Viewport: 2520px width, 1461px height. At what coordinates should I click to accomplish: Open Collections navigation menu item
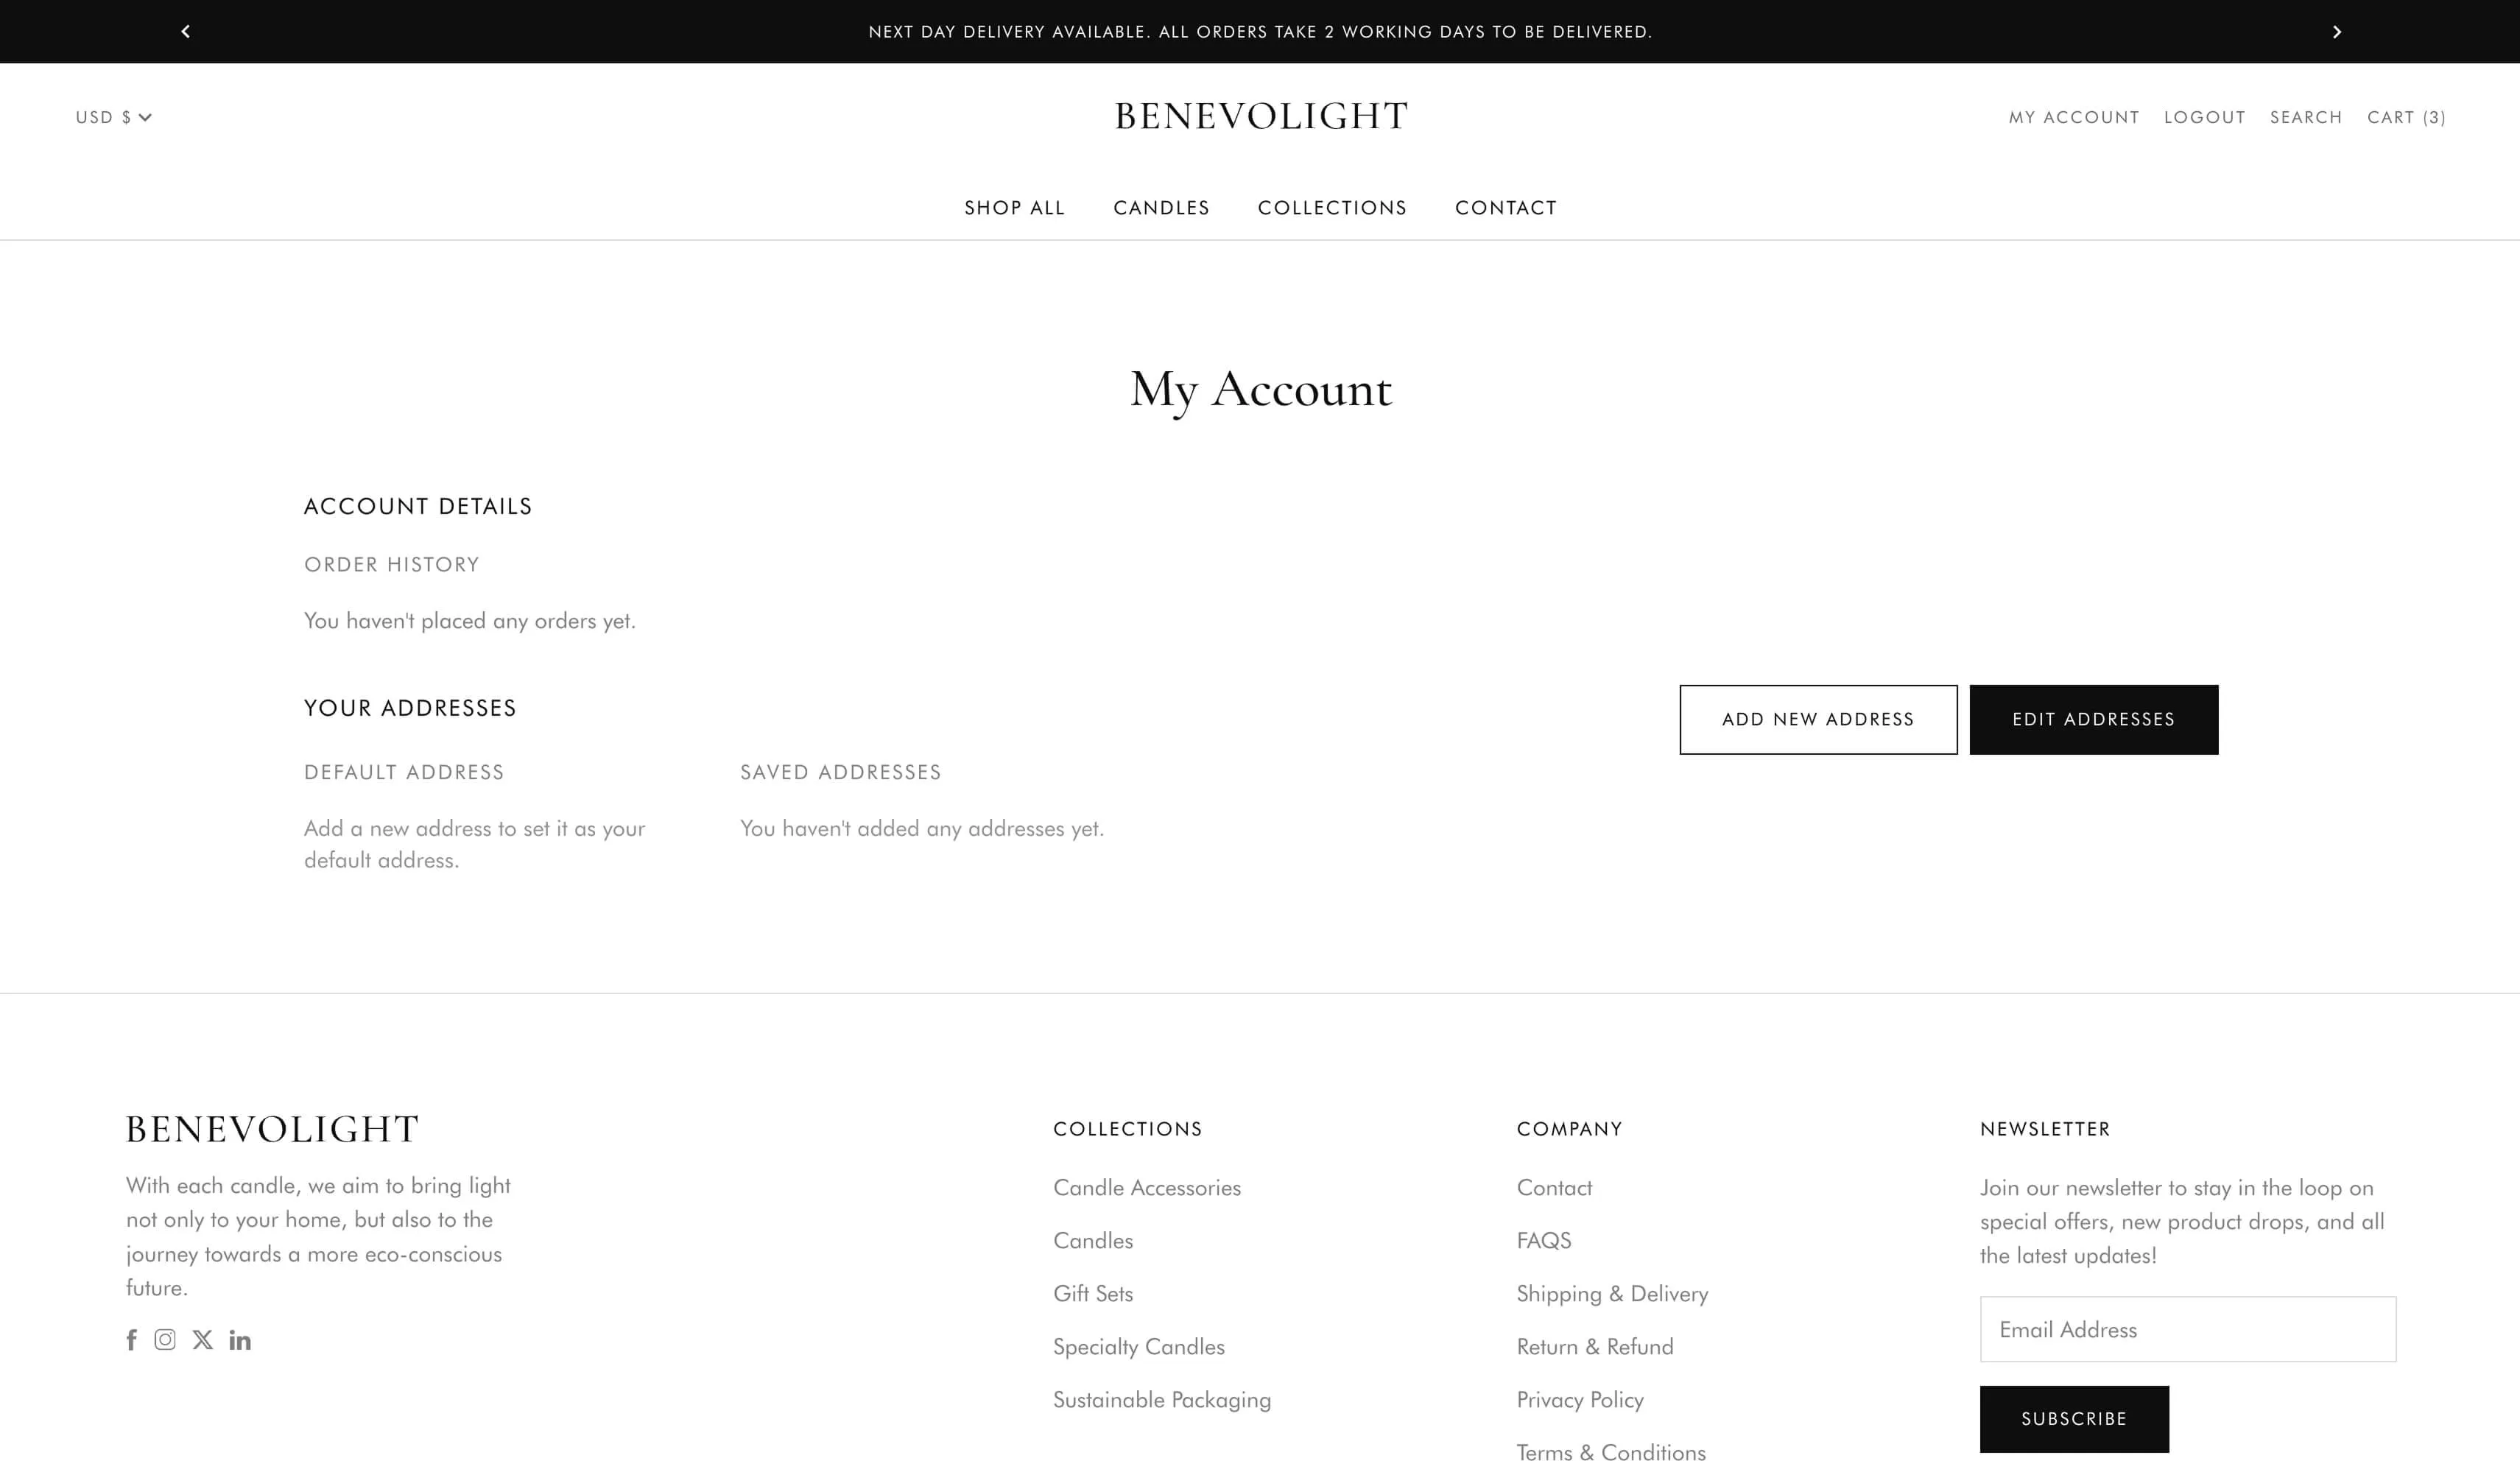[x=1332, y=208]
